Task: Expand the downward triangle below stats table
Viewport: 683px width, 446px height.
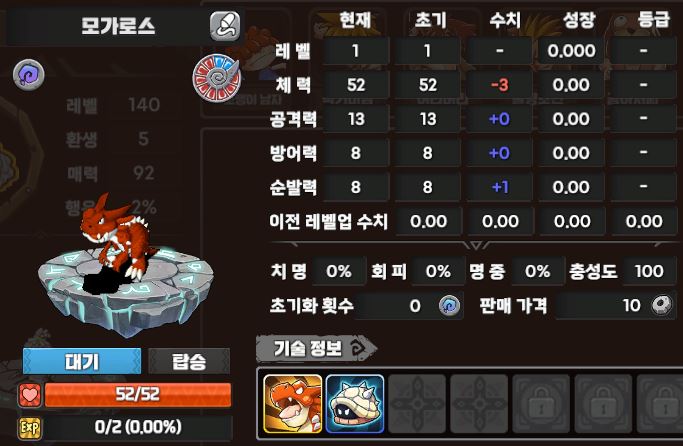Action: tap(476, 246)
